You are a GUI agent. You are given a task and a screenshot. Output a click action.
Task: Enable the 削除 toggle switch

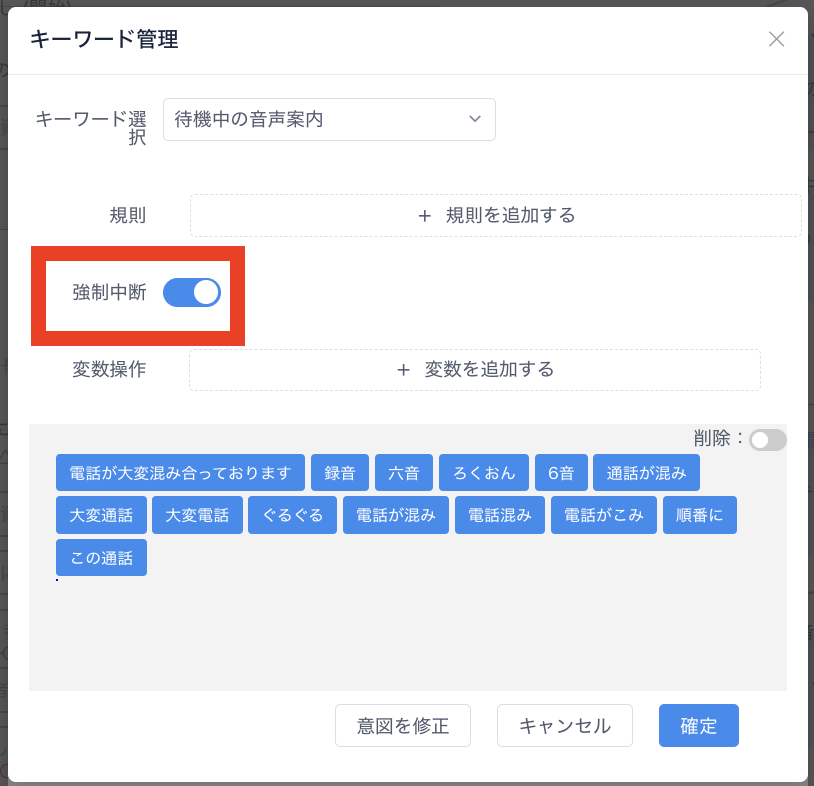click(x=767, y=440)
